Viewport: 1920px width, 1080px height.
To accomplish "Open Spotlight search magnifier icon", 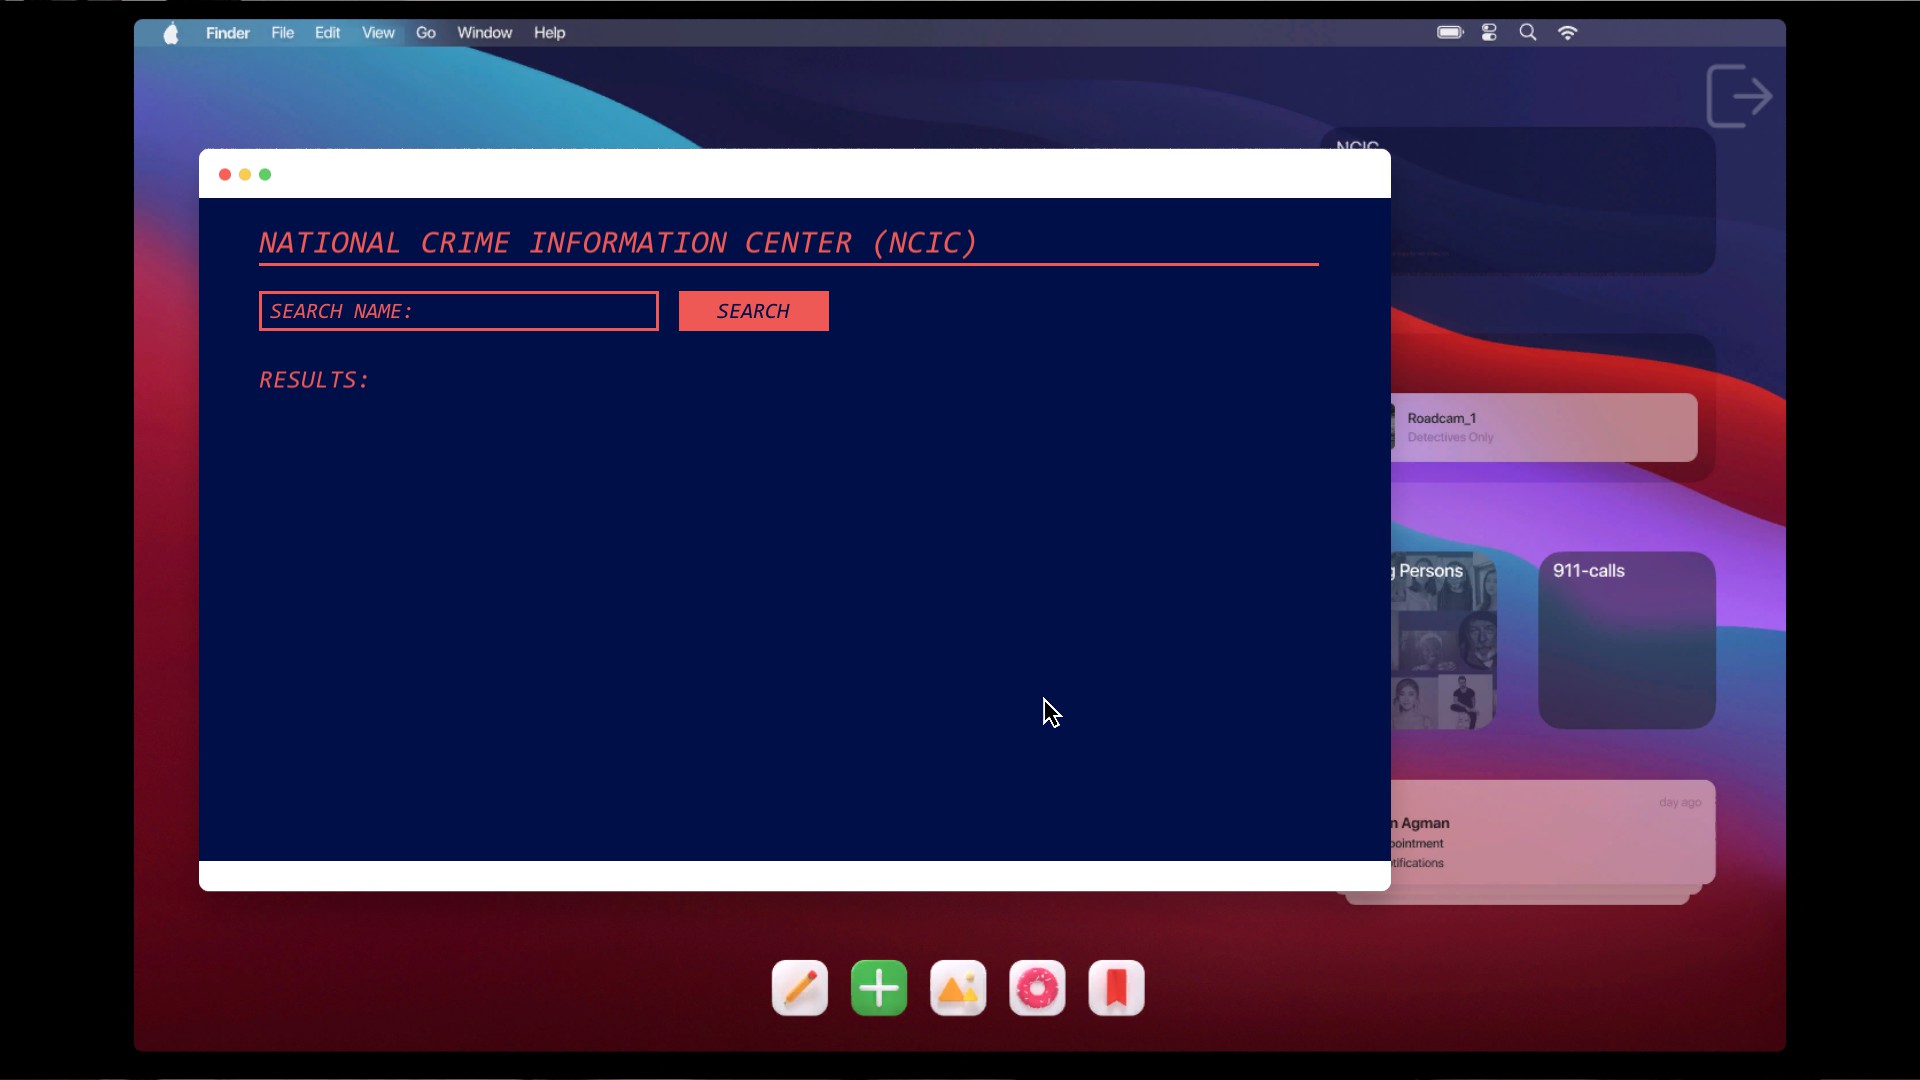I will 1528,33.
